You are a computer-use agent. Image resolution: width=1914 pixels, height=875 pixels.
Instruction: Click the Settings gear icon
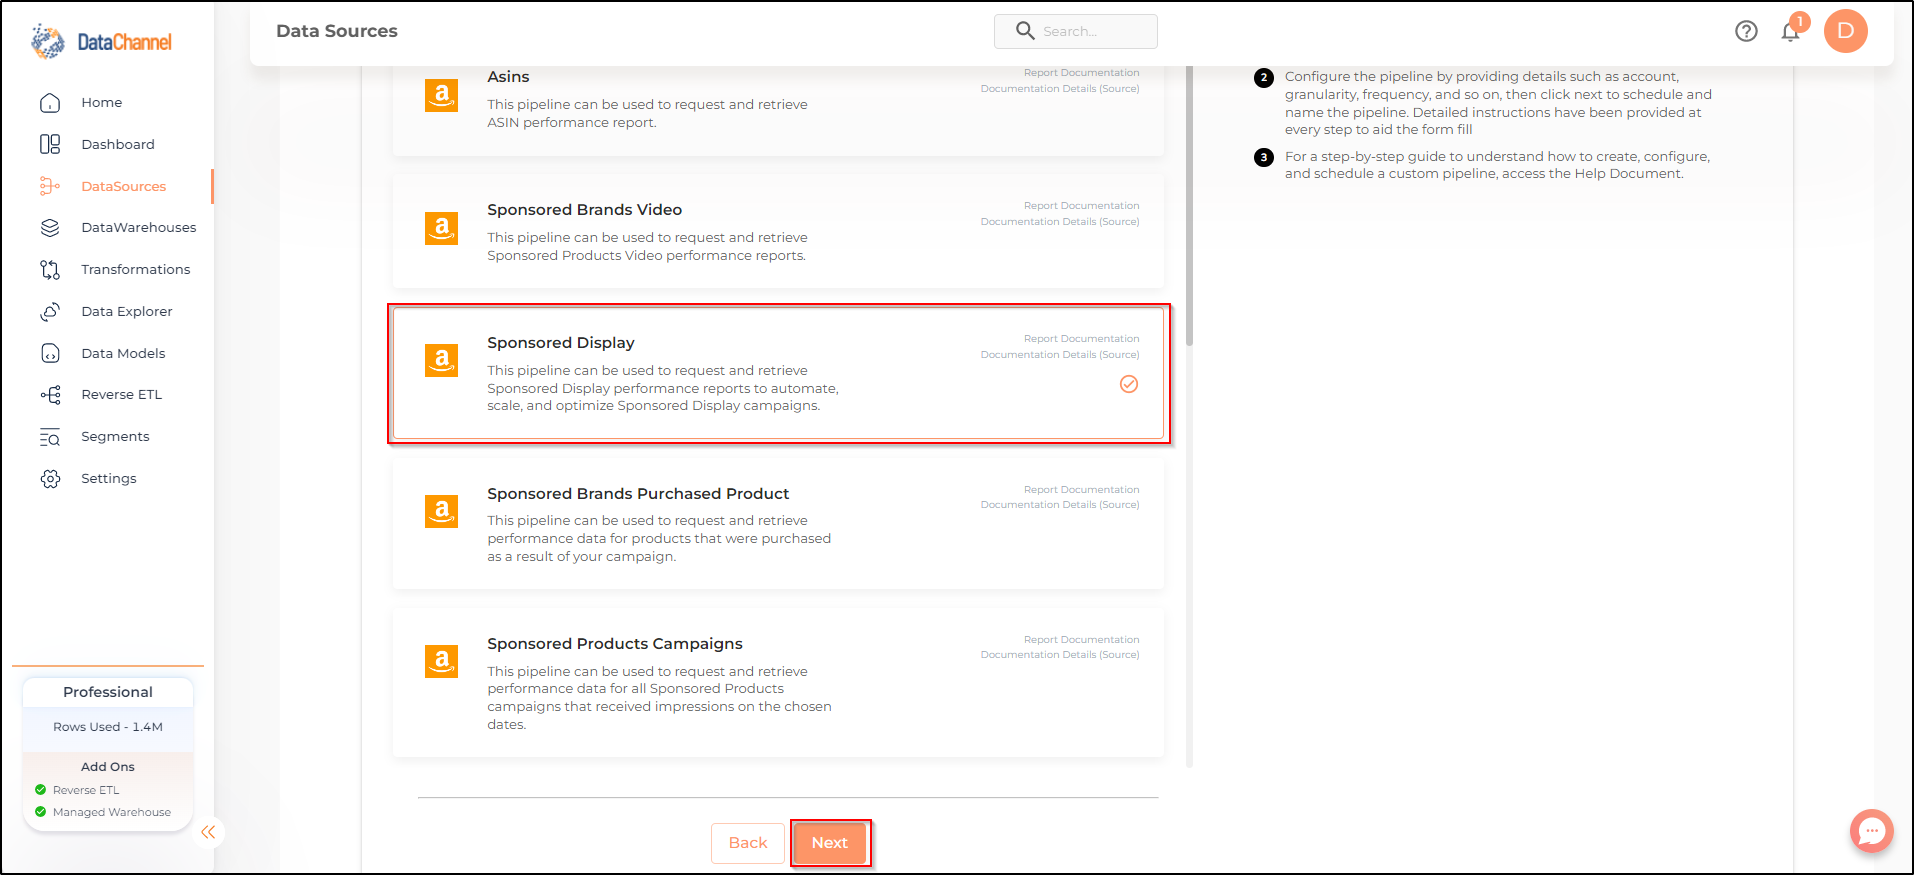click(x=50, y=479)
